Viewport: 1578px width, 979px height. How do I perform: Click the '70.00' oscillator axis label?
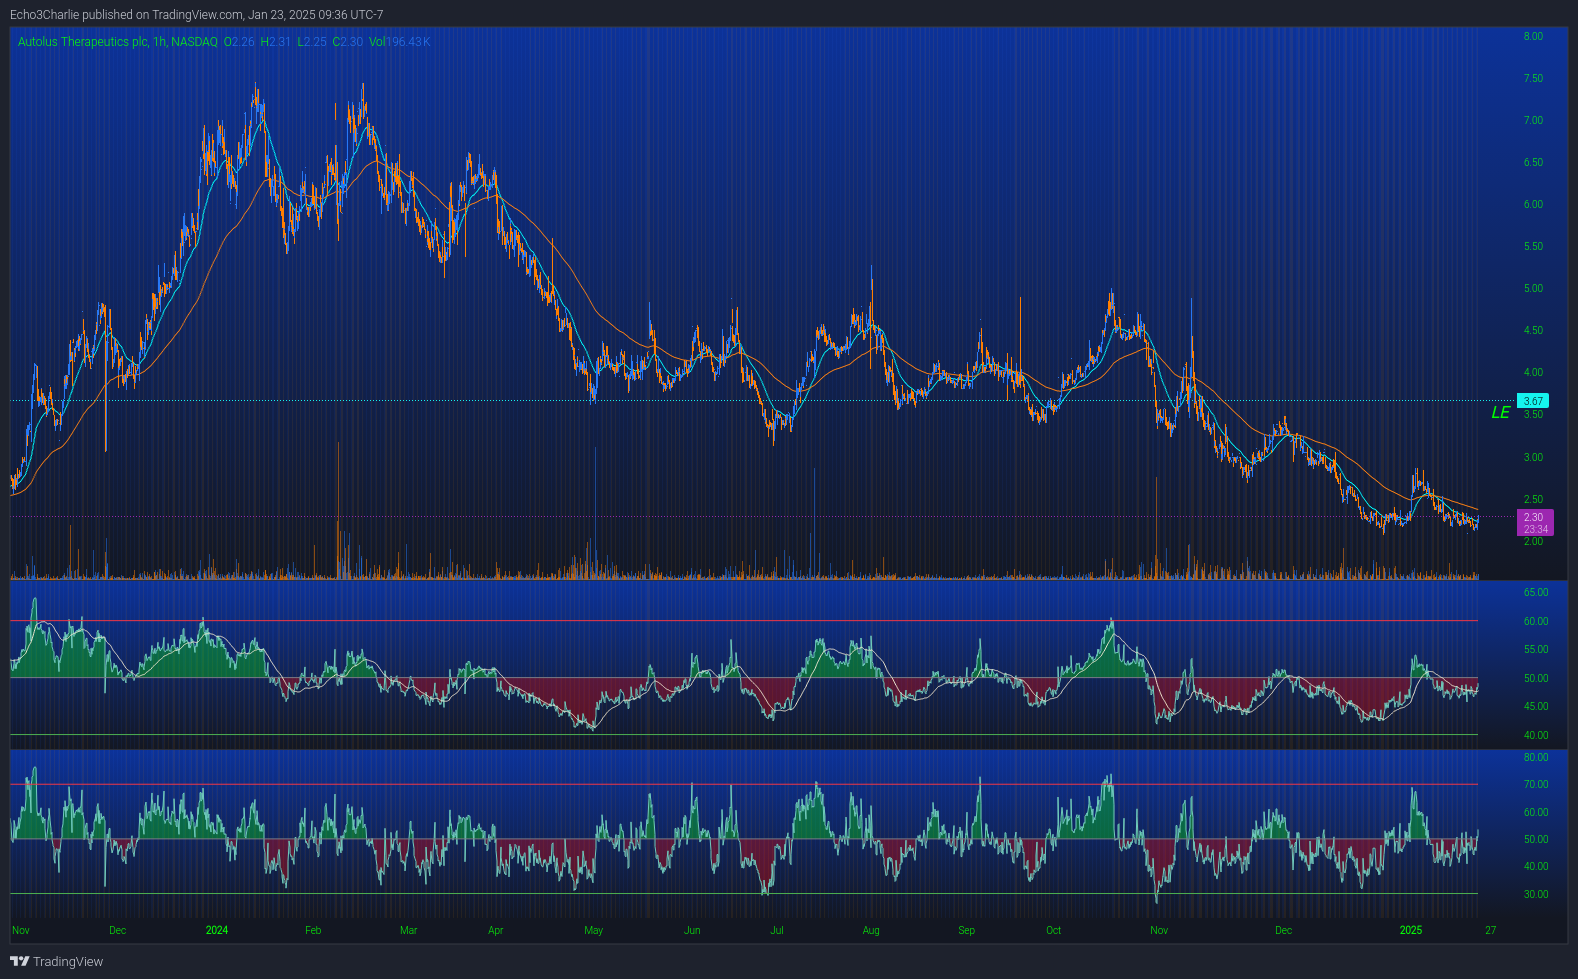pos(1536,784)
